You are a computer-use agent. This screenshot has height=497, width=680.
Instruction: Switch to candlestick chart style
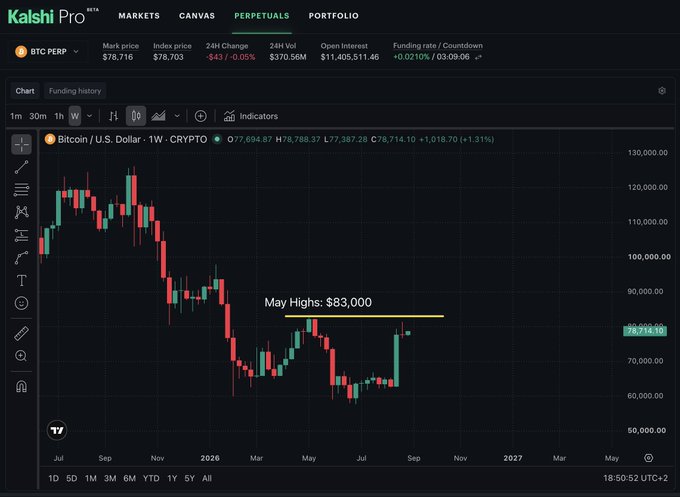click(x=136, y=116)
